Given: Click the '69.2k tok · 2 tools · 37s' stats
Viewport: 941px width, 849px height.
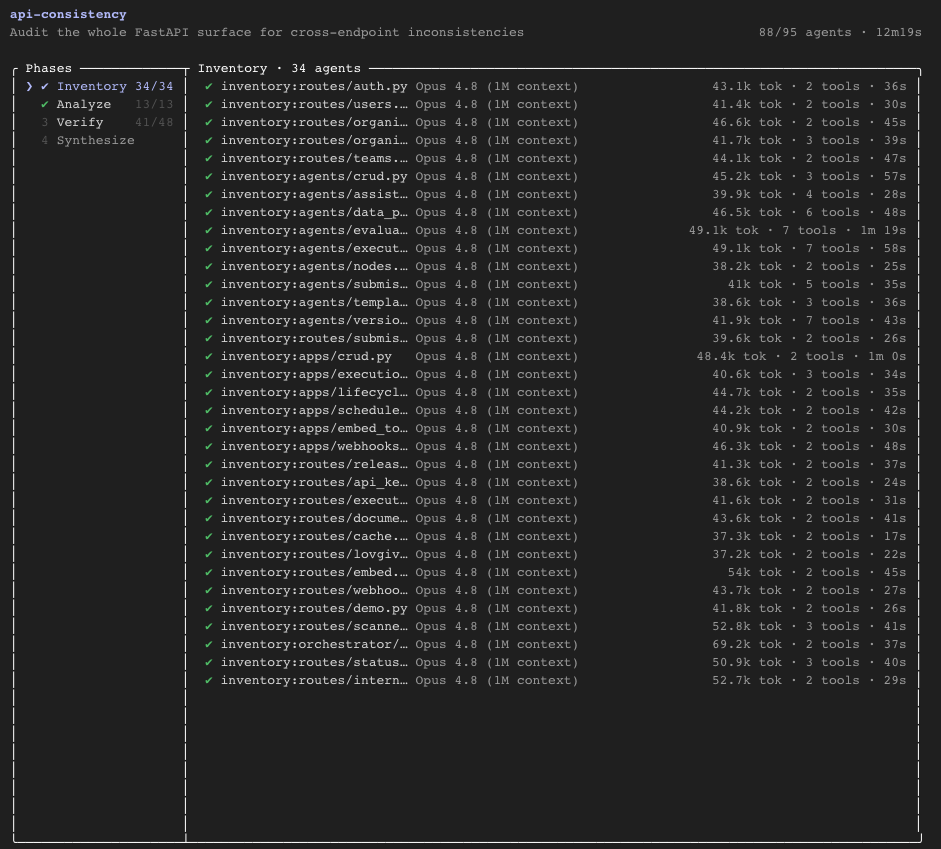Looking at the screenshot, I should (x=809, y=644).
